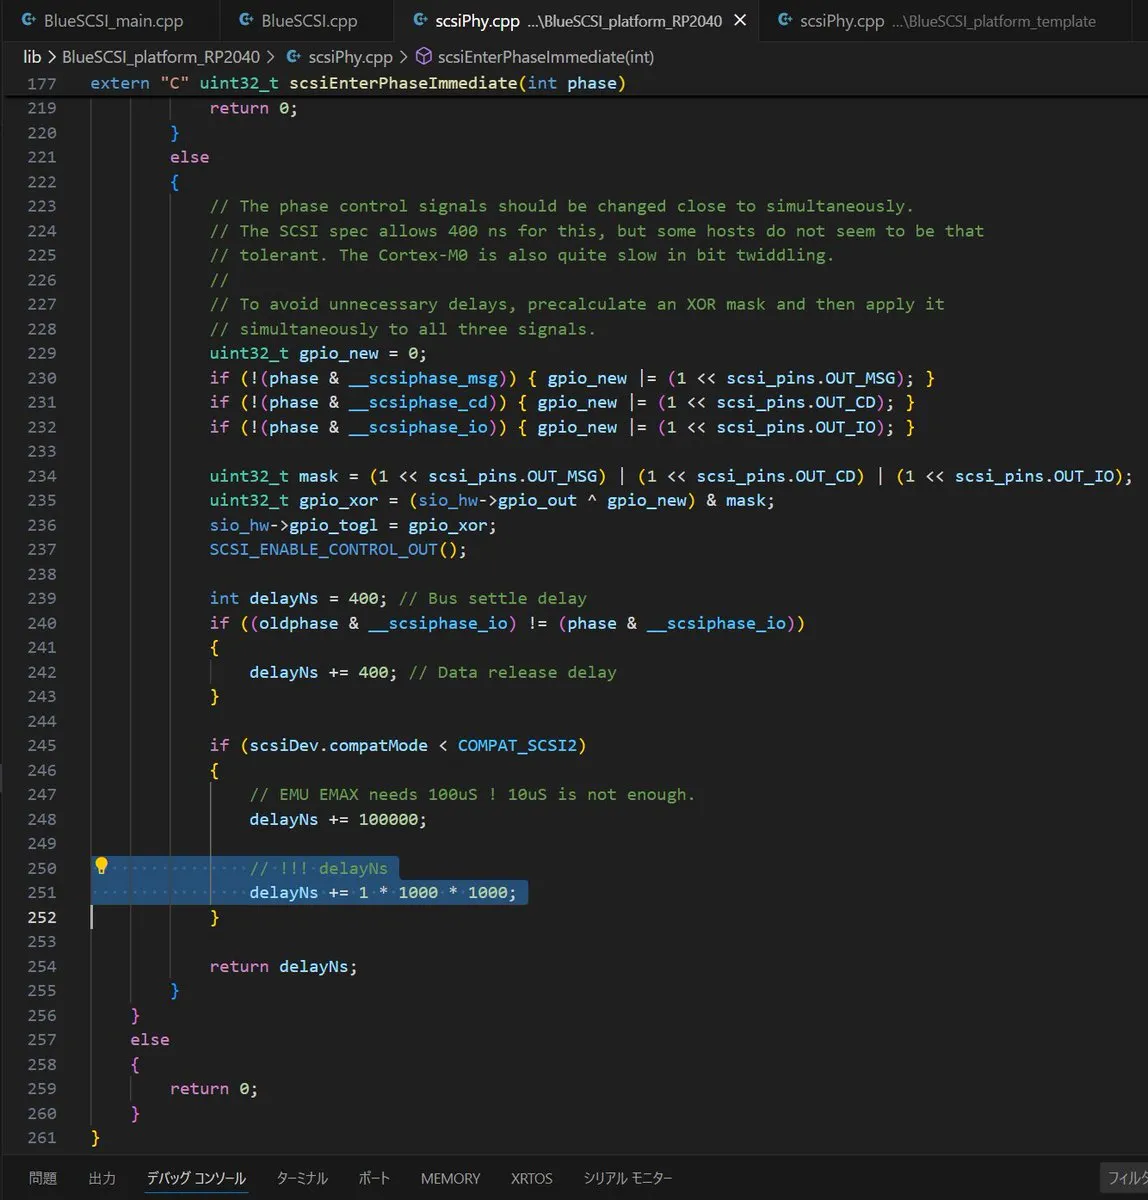Switch to the BlueSCSI_main.cpp tab
The height and width of the screenshot is (1200, 1148).
[x=100, y=20]
